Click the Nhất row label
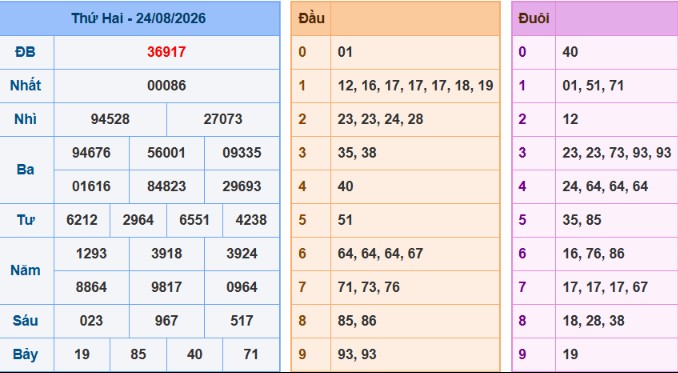 coord(26,86)
